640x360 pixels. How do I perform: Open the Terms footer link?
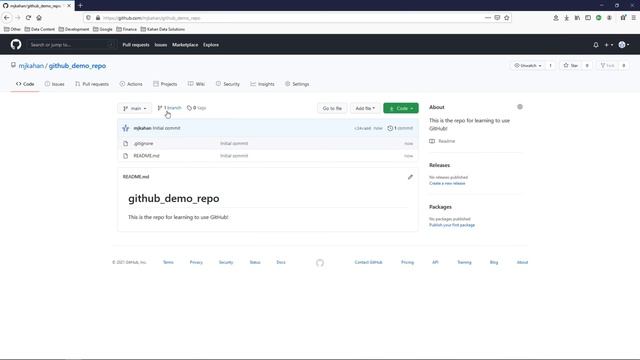[x=168, y=262]
